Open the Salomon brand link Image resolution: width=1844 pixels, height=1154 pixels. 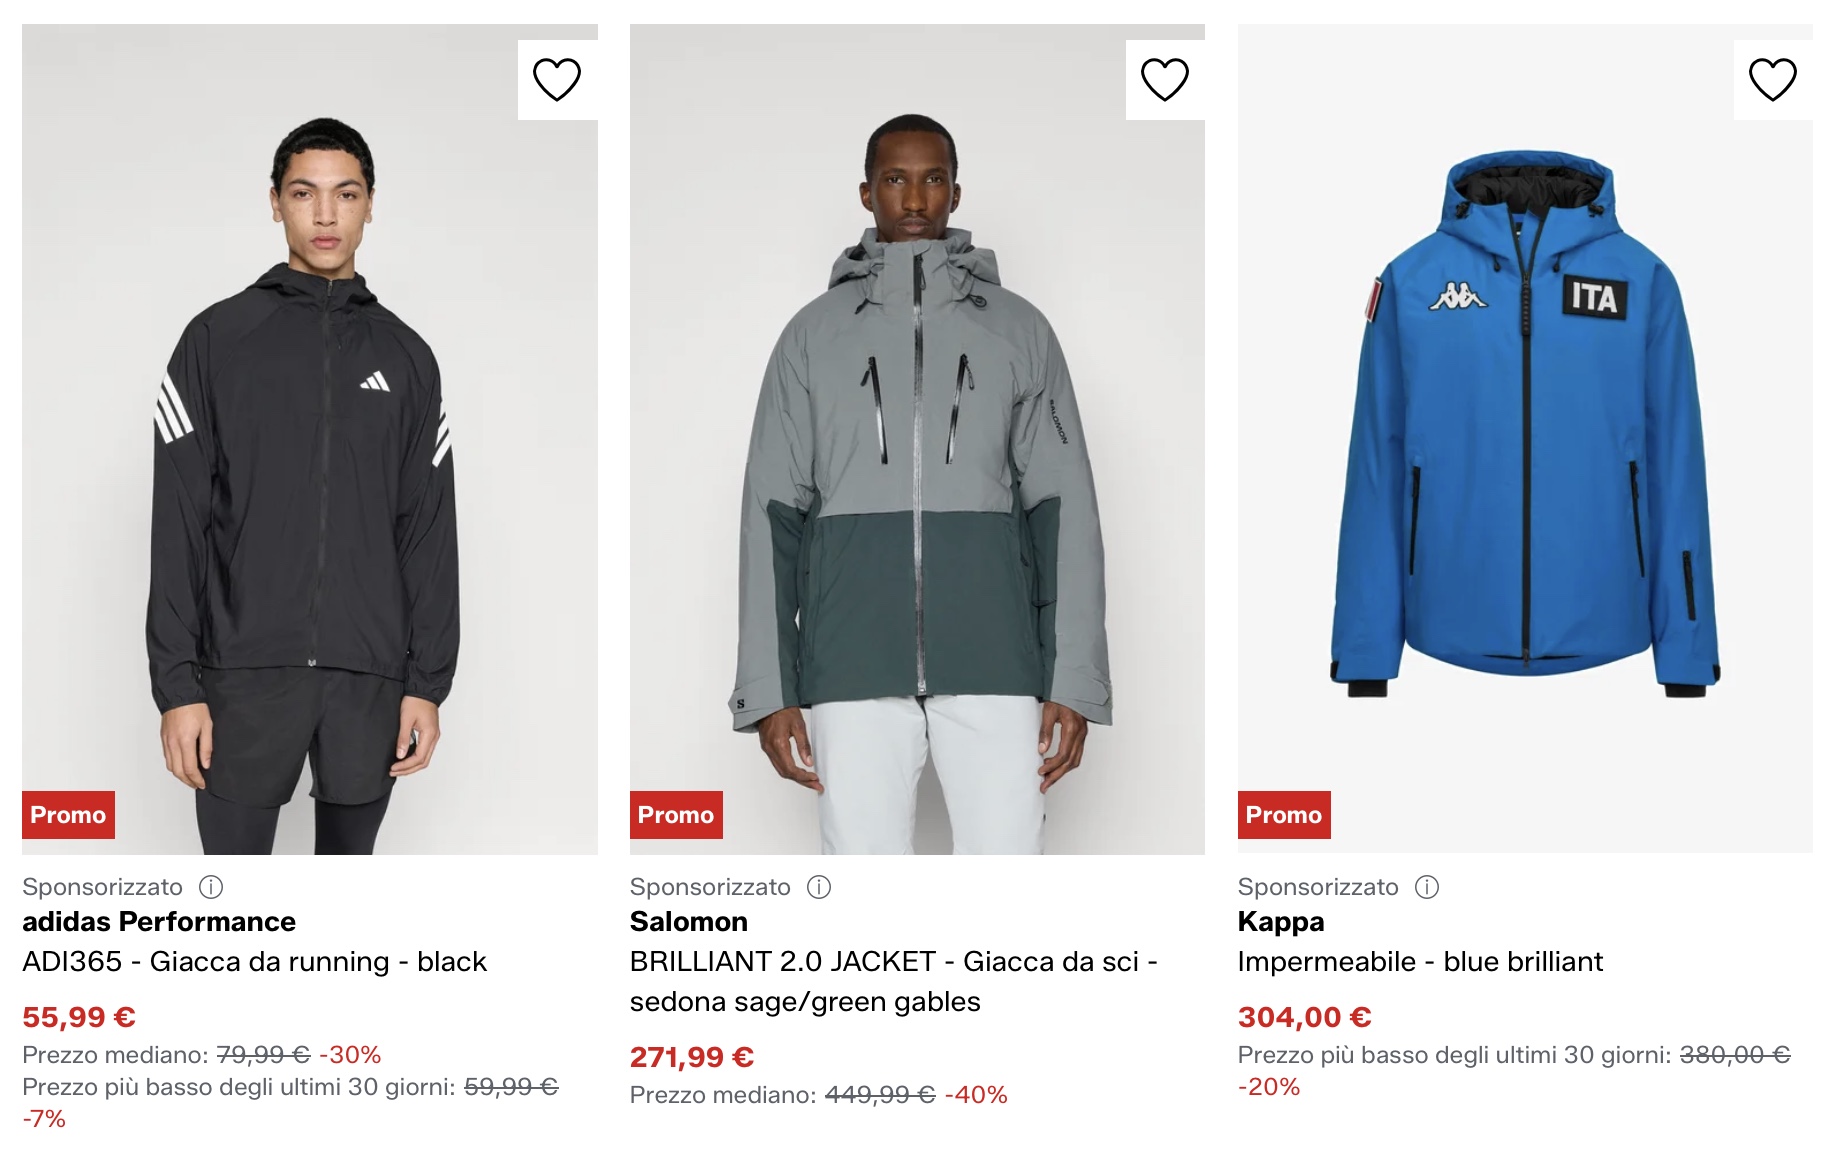point(688,921)
